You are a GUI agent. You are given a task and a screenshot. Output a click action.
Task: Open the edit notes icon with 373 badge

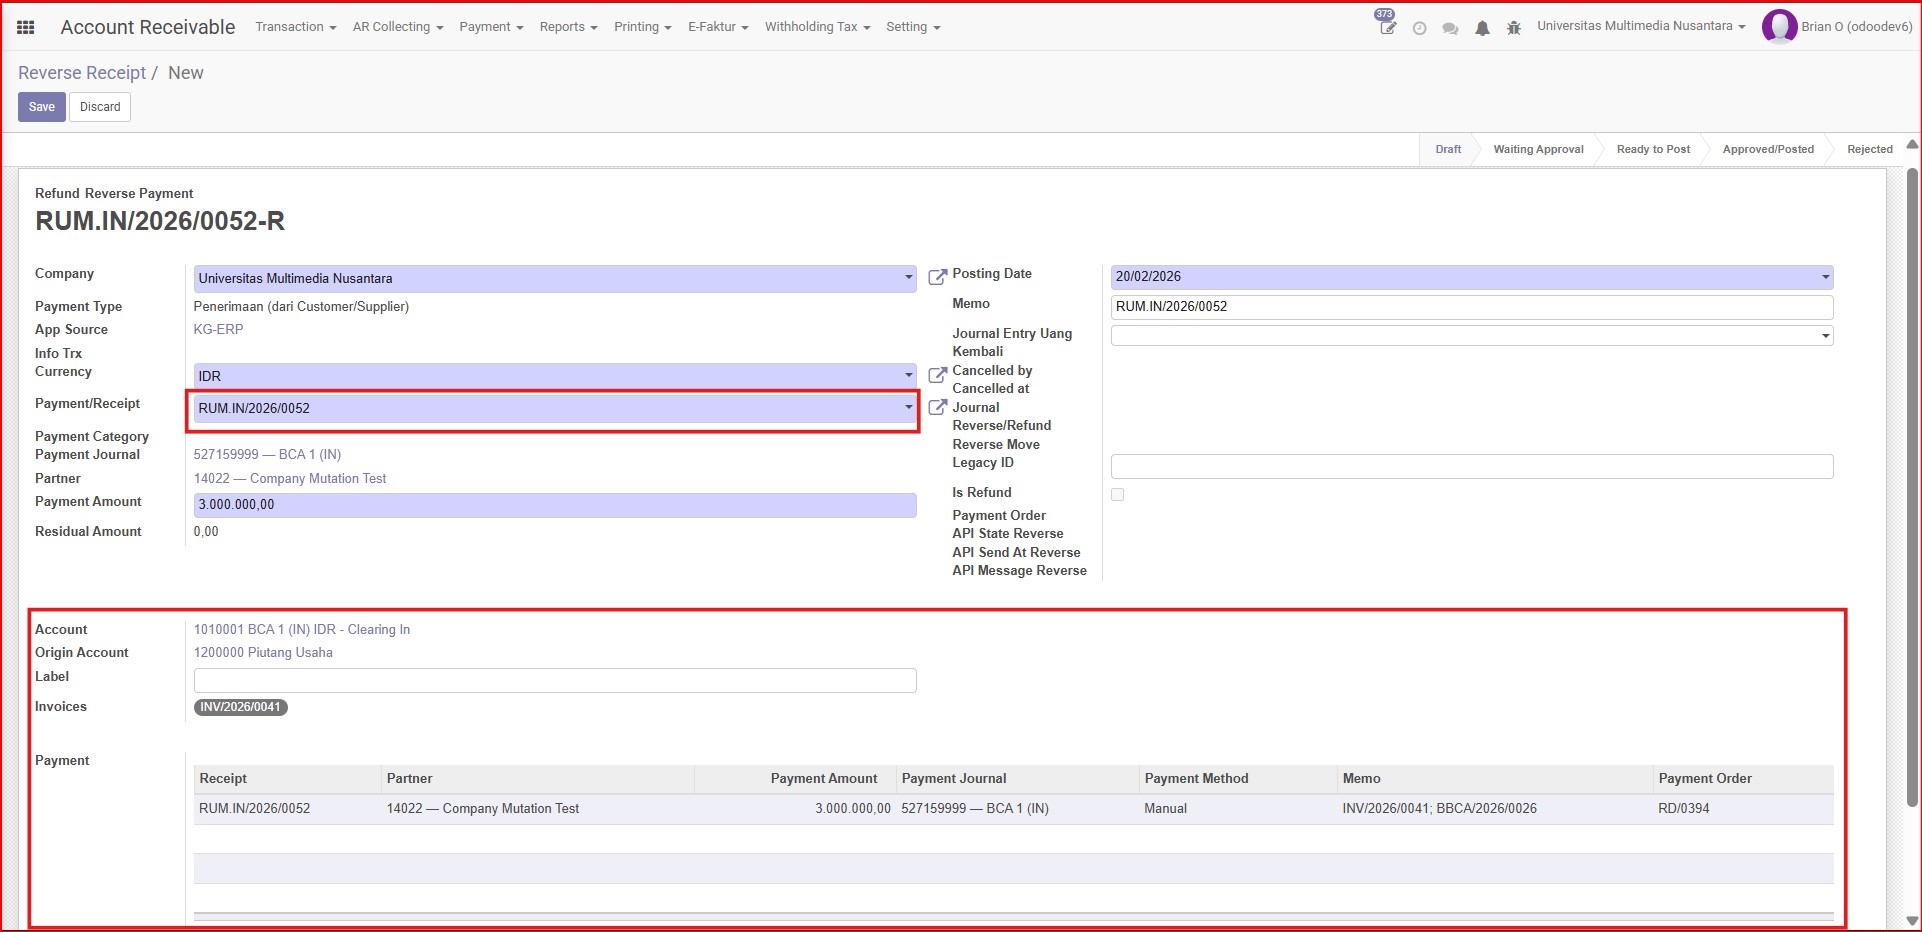1387,26
